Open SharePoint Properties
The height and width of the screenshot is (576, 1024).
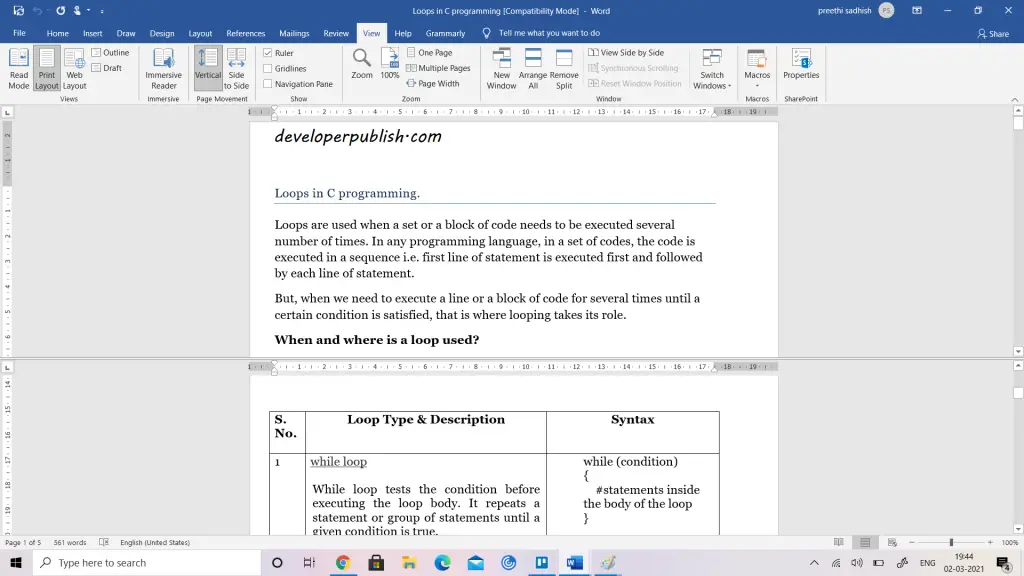tap(801, 64)
